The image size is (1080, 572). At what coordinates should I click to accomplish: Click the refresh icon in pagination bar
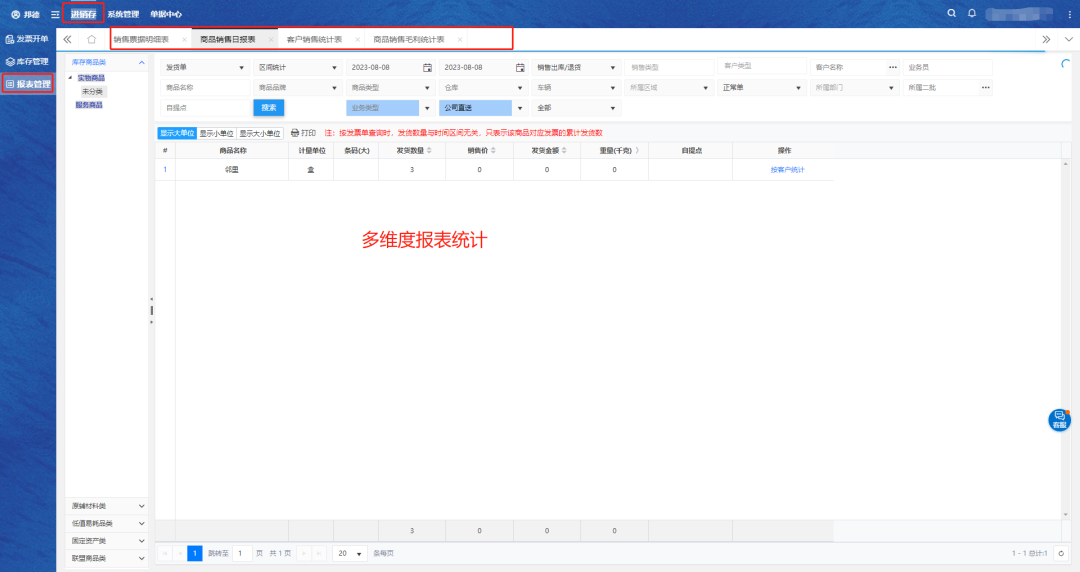tap(1061, 553)
